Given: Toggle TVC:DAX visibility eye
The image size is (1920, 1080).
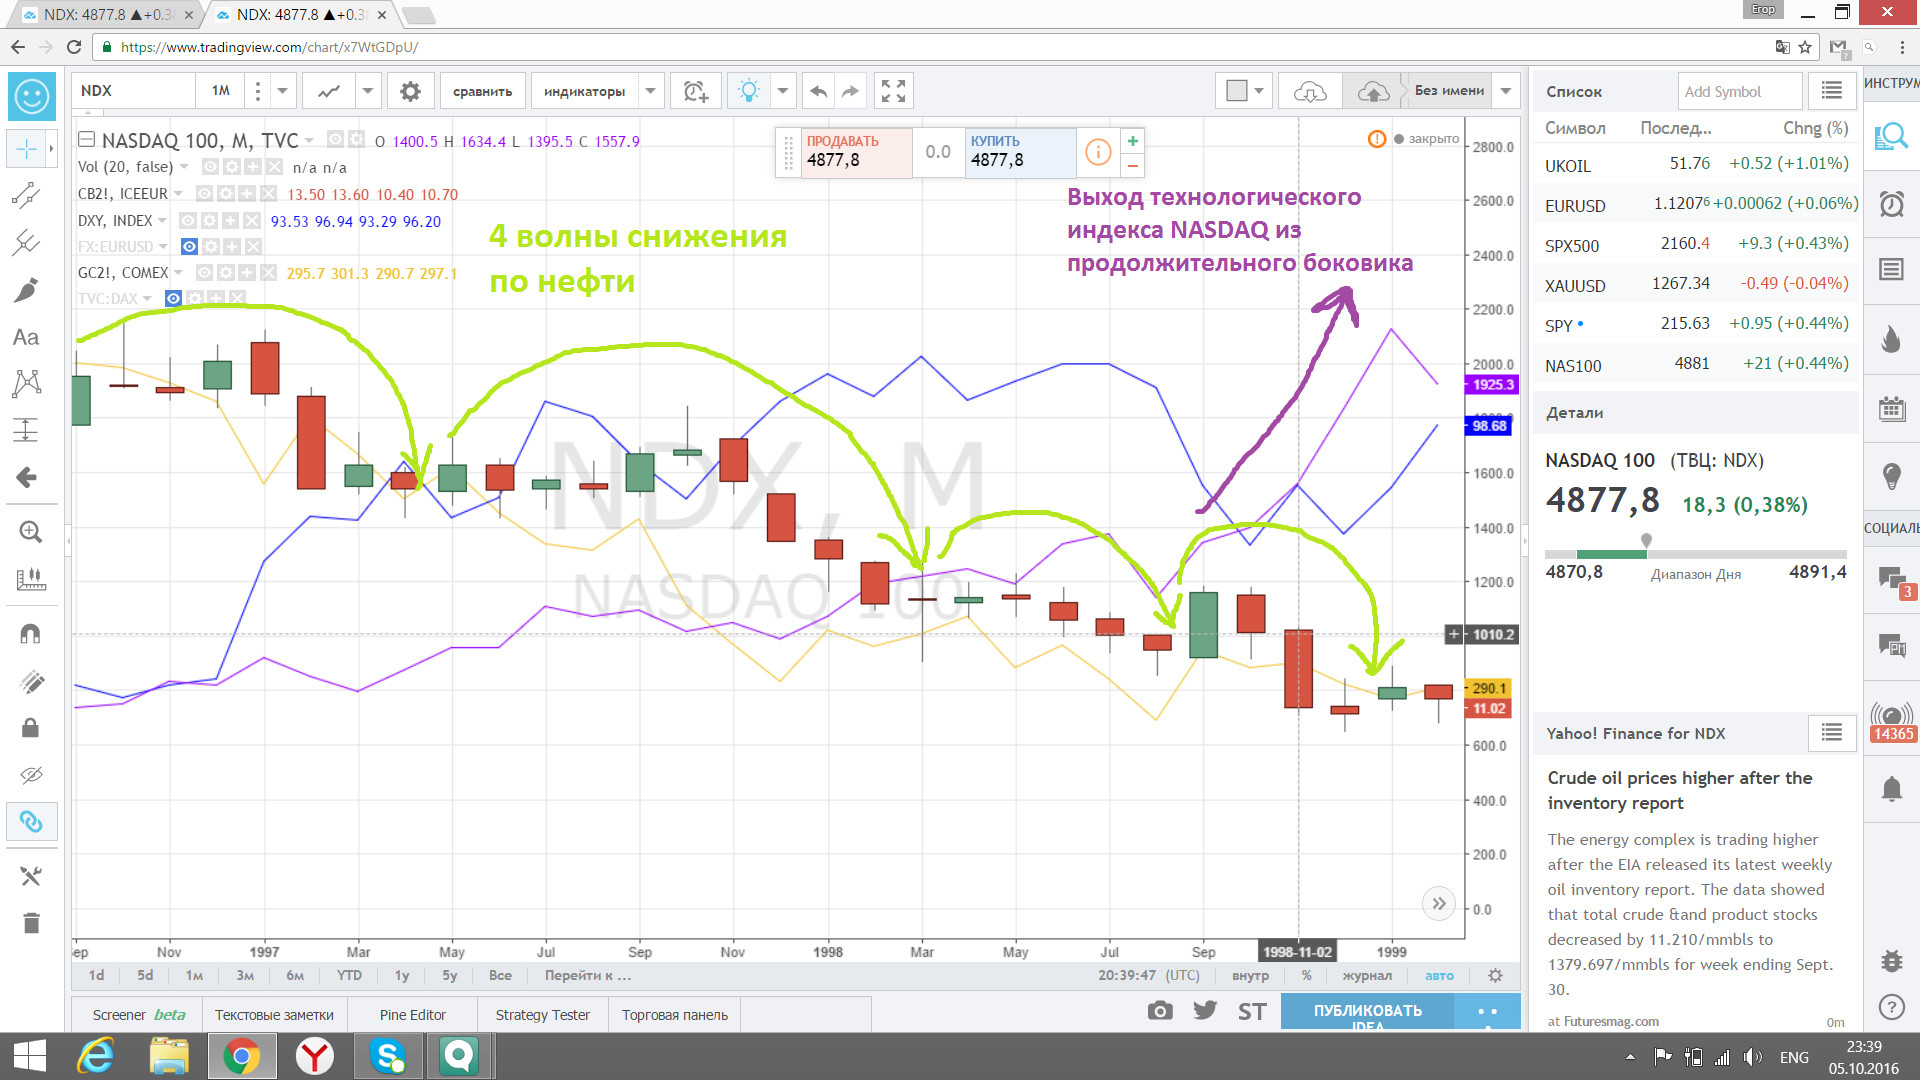Looking at the screenshot, I should [x=173, y=298].
